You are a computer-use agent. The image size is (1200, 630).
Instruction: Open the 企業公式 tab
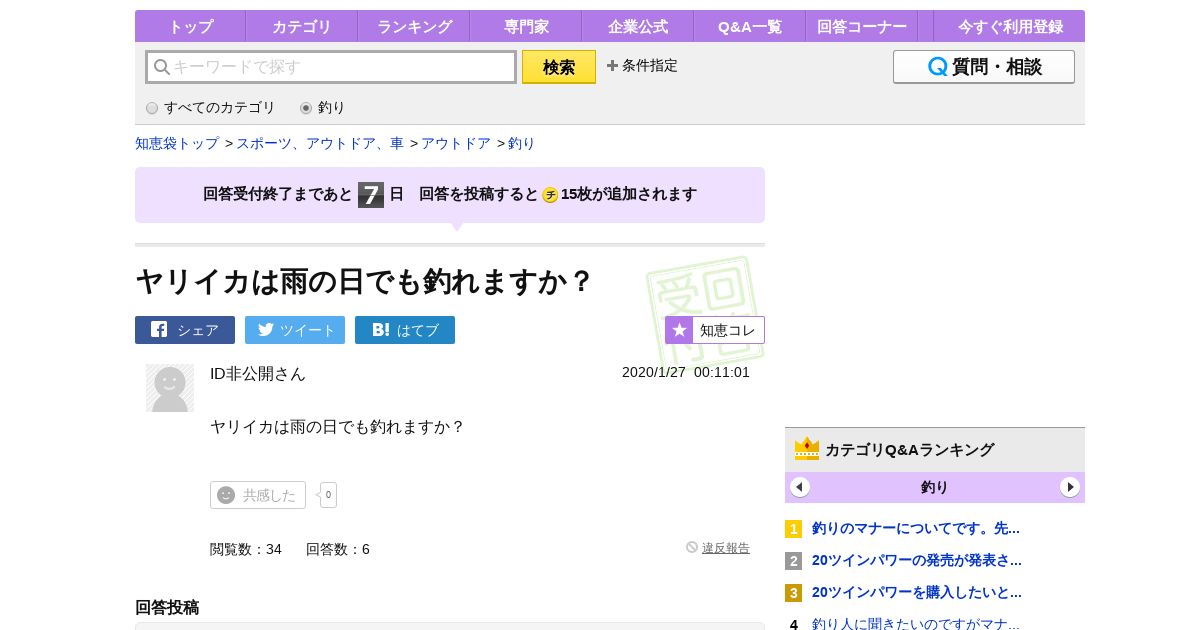tap(638, 26)
